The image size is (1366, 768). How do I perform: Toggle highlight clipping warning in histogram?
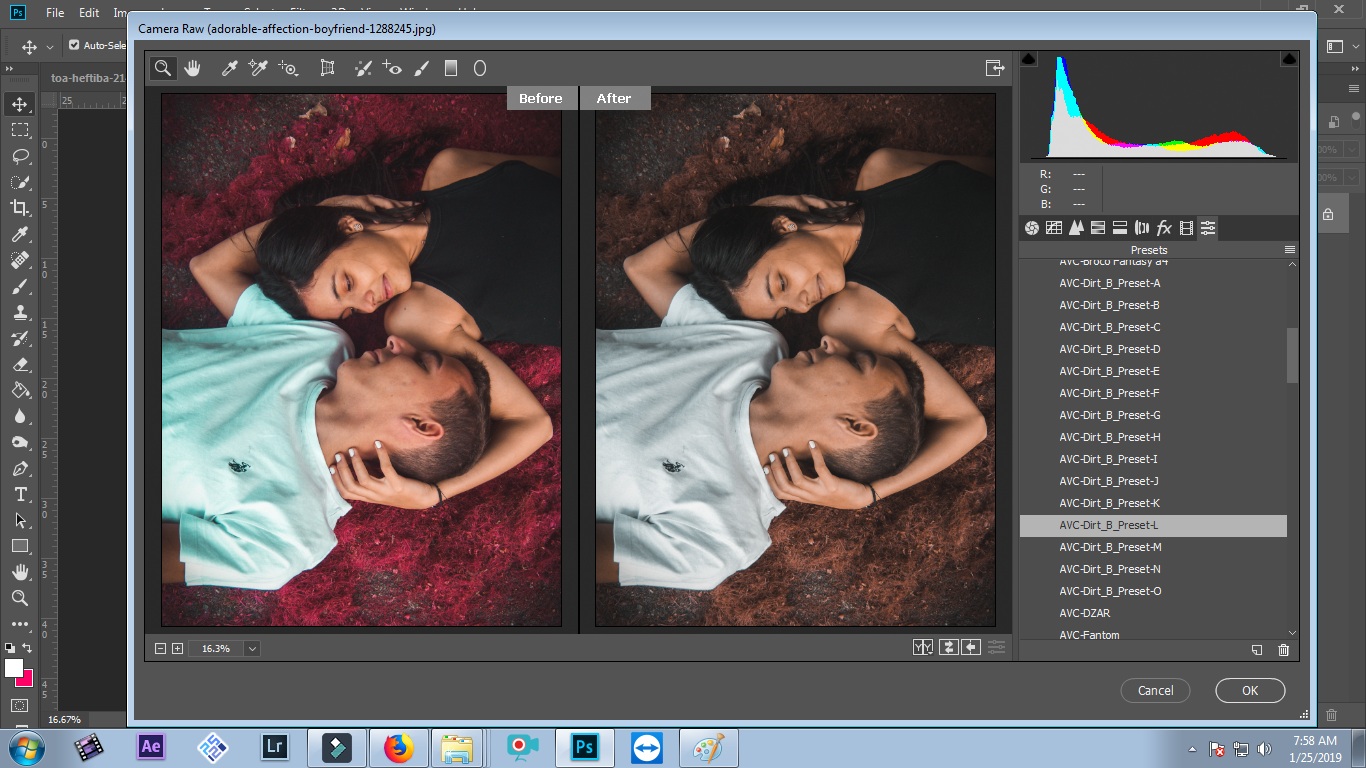[1289, 60]
